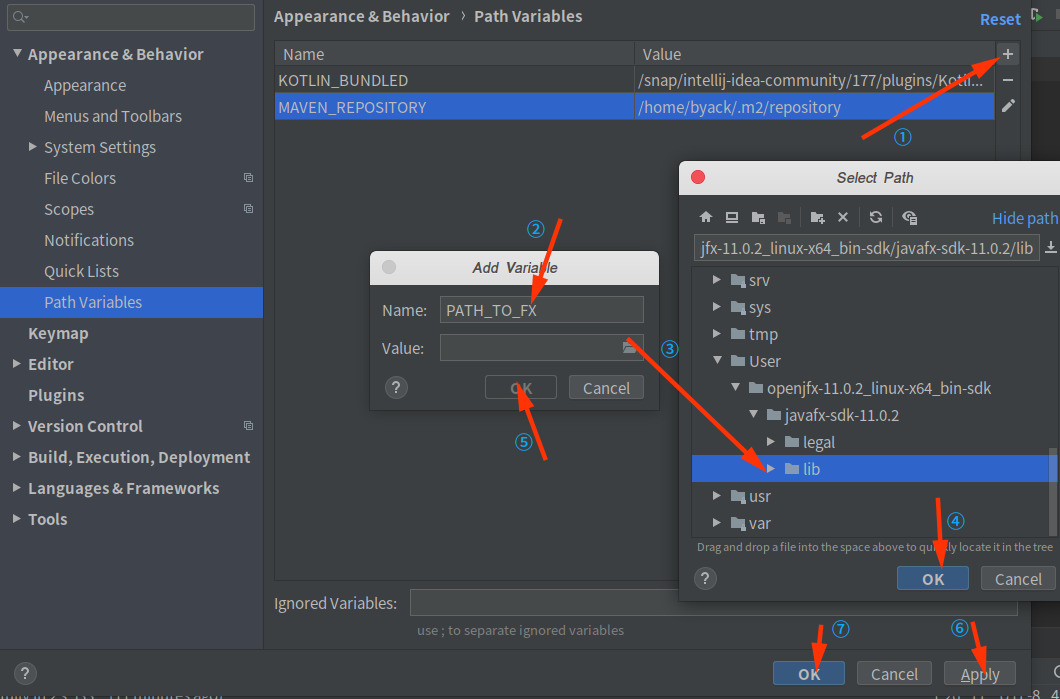Image resolution: width=1060 pixels, height=699 pixels.
Task: Delete selected item using the X icon
Action: tap(843, 217)
